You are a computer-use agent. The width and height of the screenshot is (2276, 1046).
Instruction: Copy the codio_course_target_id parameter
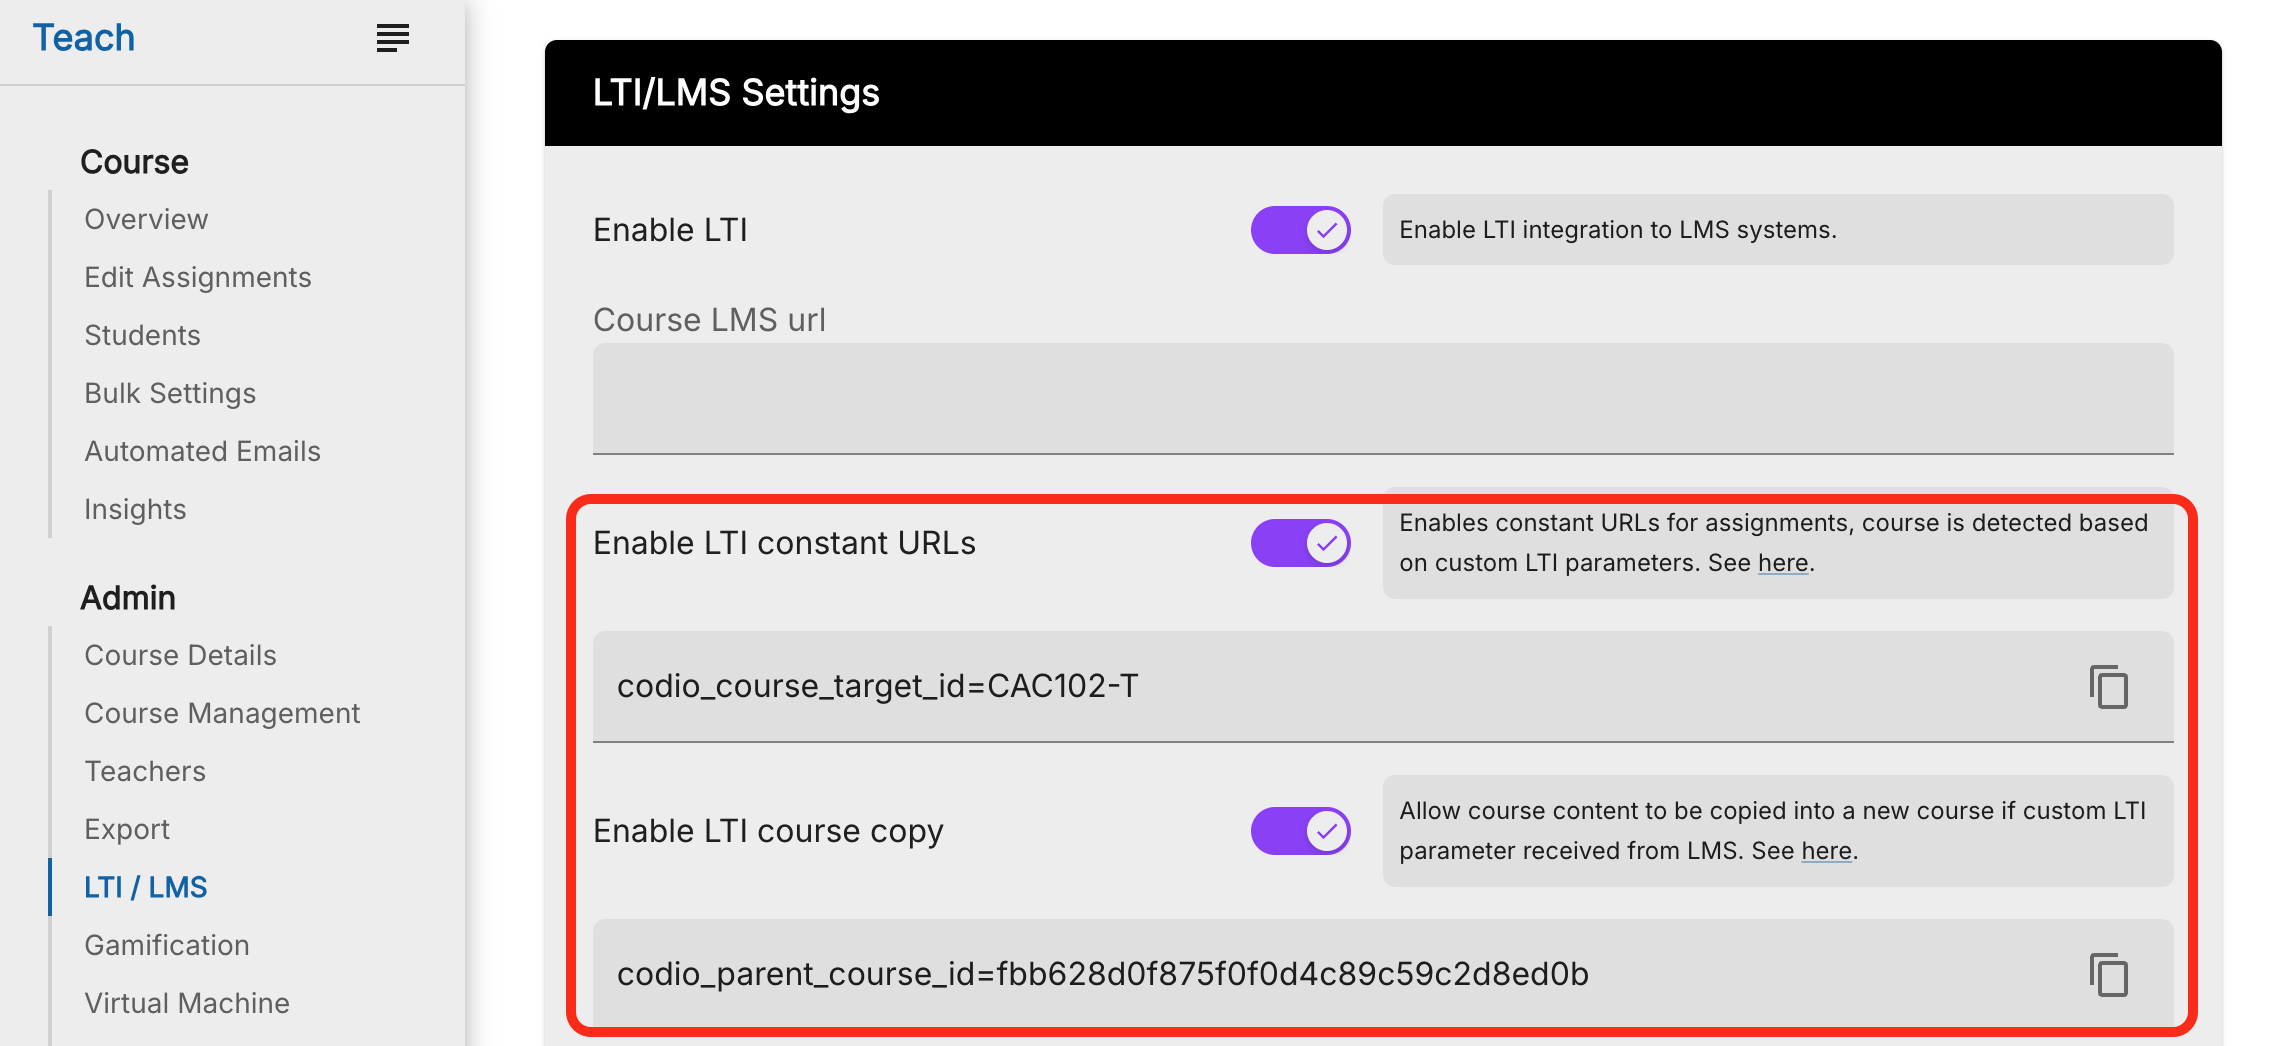[x=2108, y=687]
